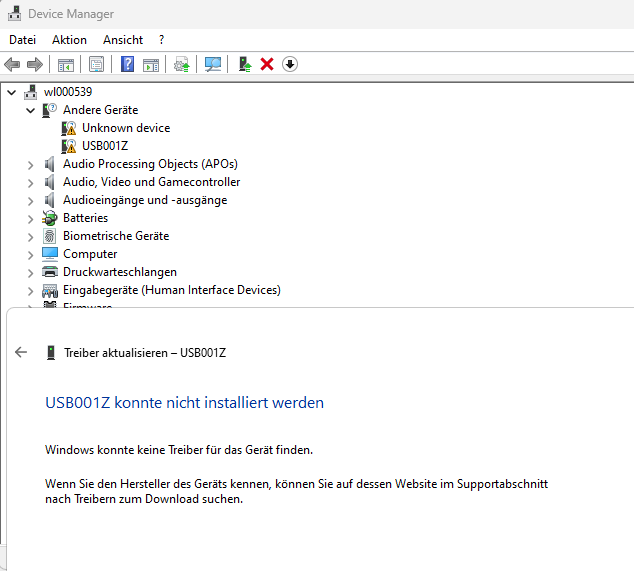Image resolution: width=634 pixels, height=571 pixels.
Task: Click the Druckwarteschlangen printer icon
Action: click(x=50, y=272)
